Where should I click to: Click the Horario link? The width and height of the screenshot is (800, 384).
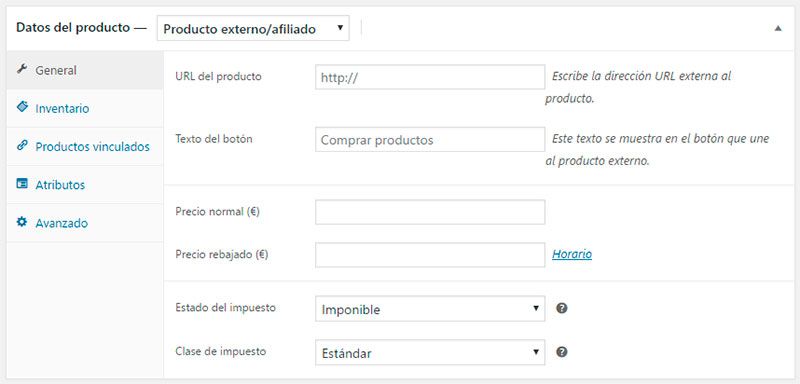tap(572, 254)
